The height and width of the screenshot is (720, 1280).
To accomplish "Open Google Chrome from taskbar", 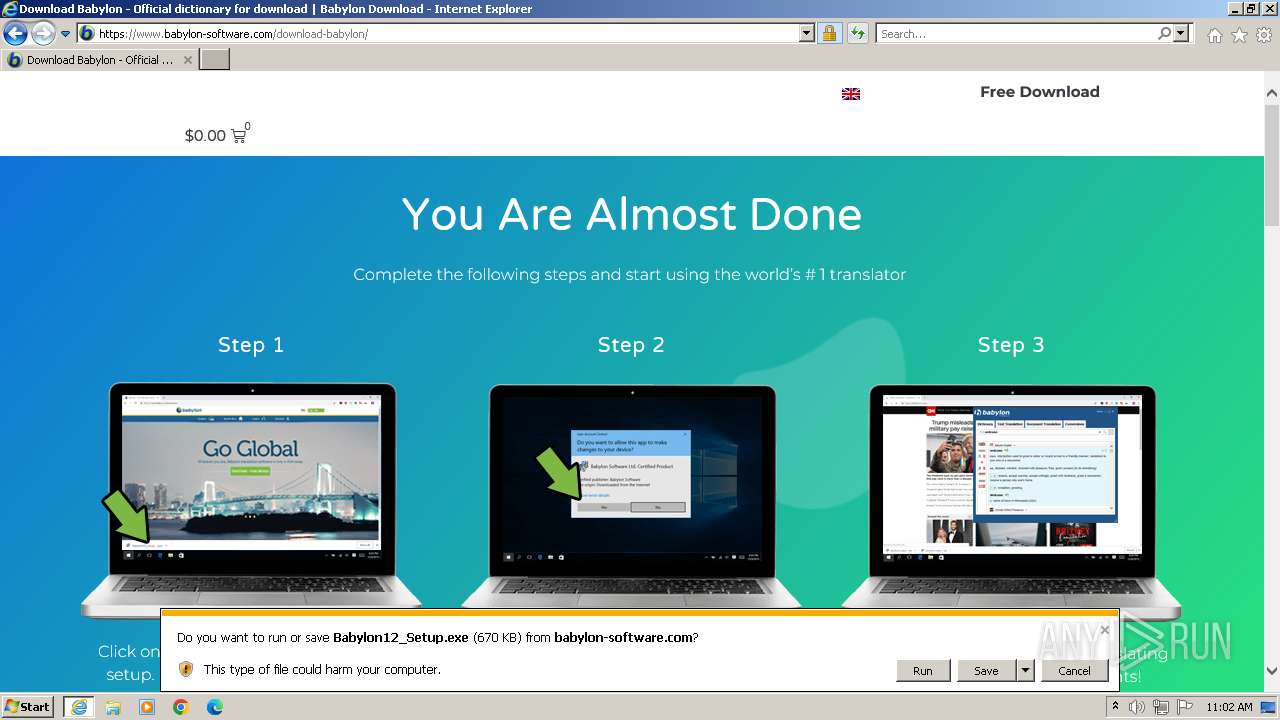I will tap(181, 707).
